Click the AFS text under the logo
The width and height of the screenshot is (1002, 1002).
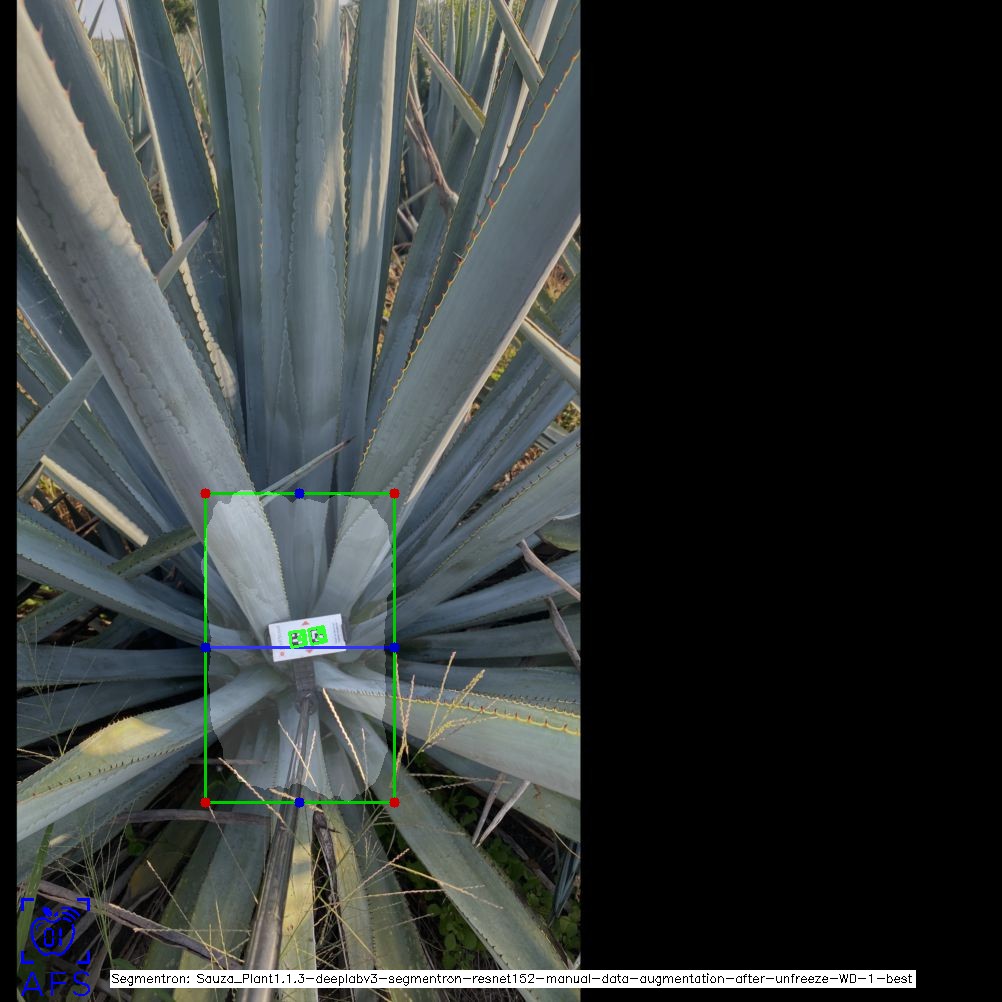tap(54, 983)
